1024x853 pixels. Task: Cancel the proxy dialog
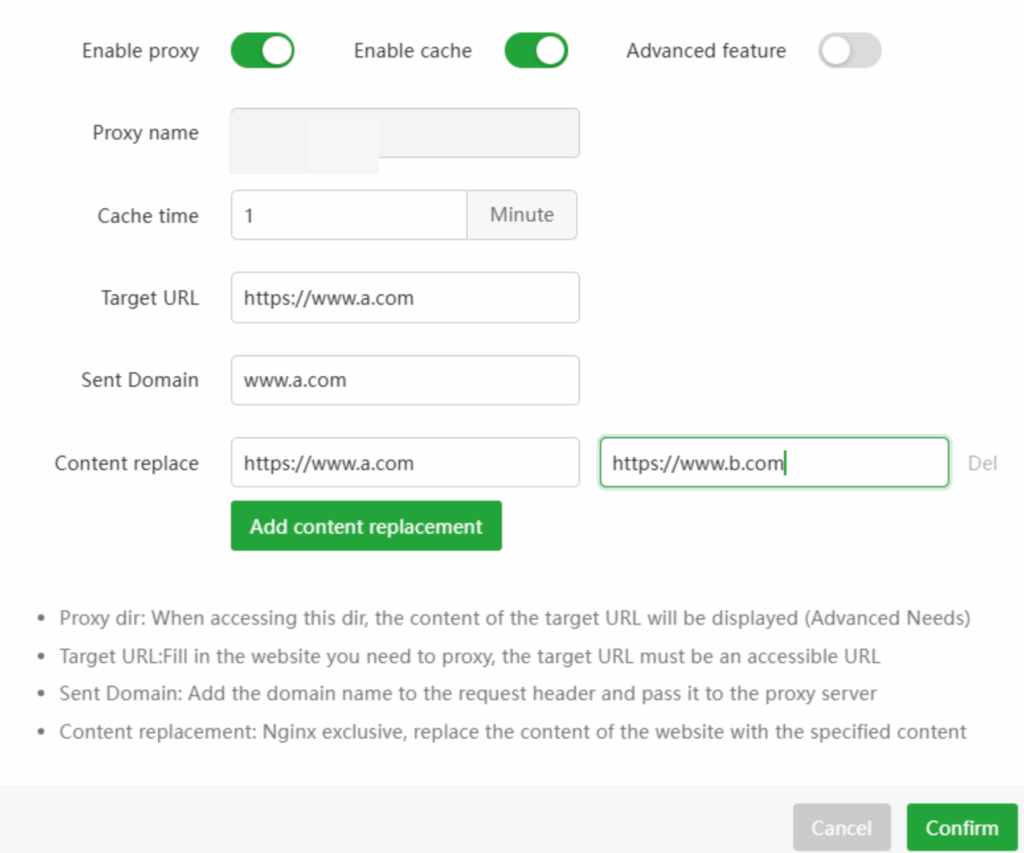(841, 828)
